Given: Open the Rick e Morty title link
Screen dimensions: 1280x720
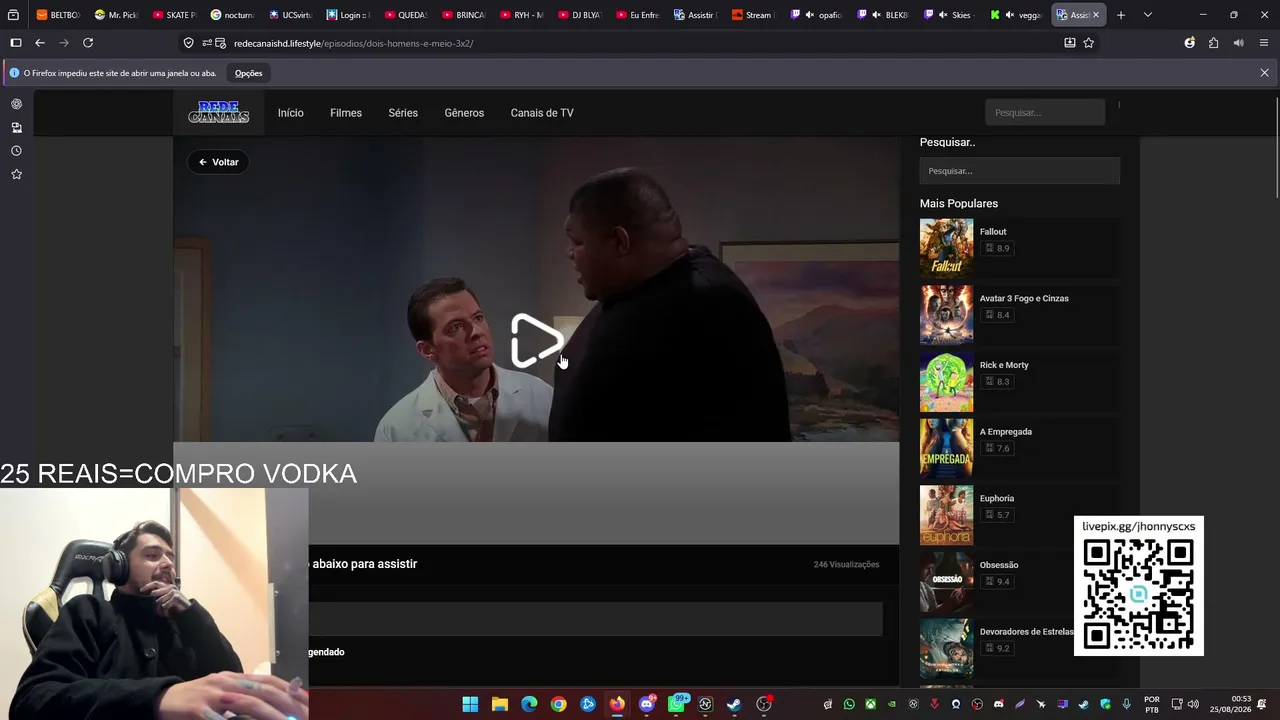Looking at the screenshot, I should point(1004,365).
